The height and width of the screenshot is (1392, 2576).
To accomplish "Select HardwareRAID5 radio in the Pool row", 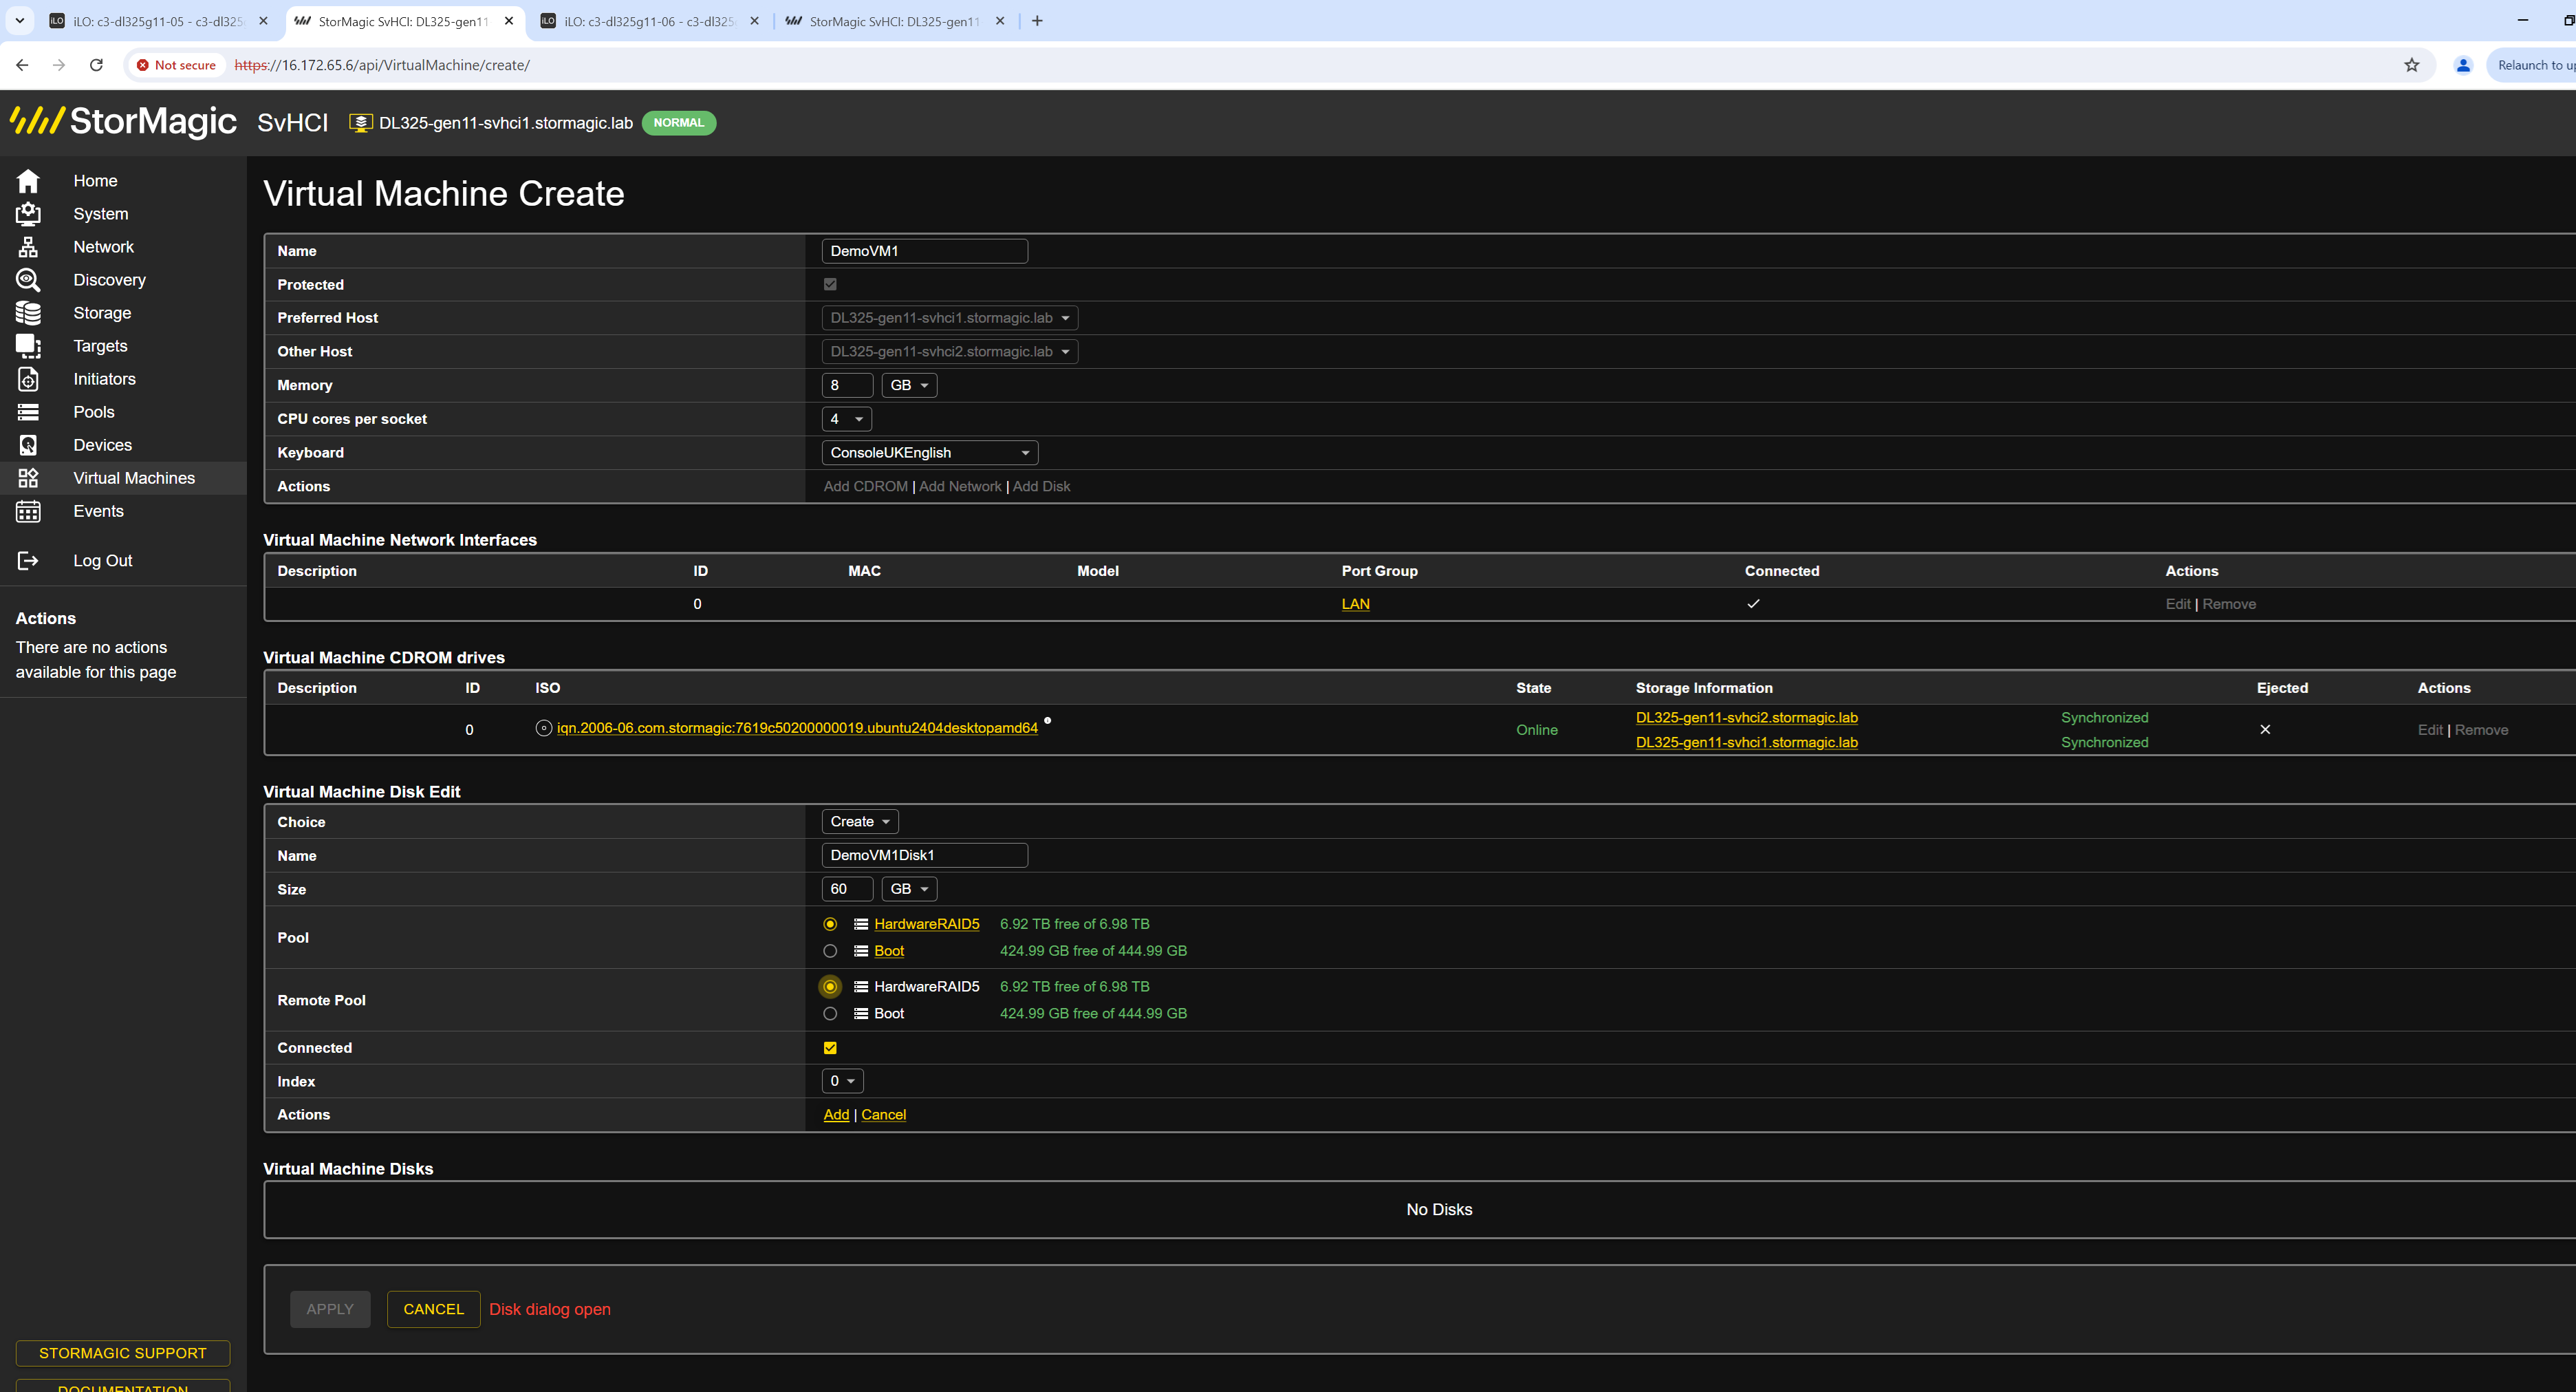I will pos(830,924).
